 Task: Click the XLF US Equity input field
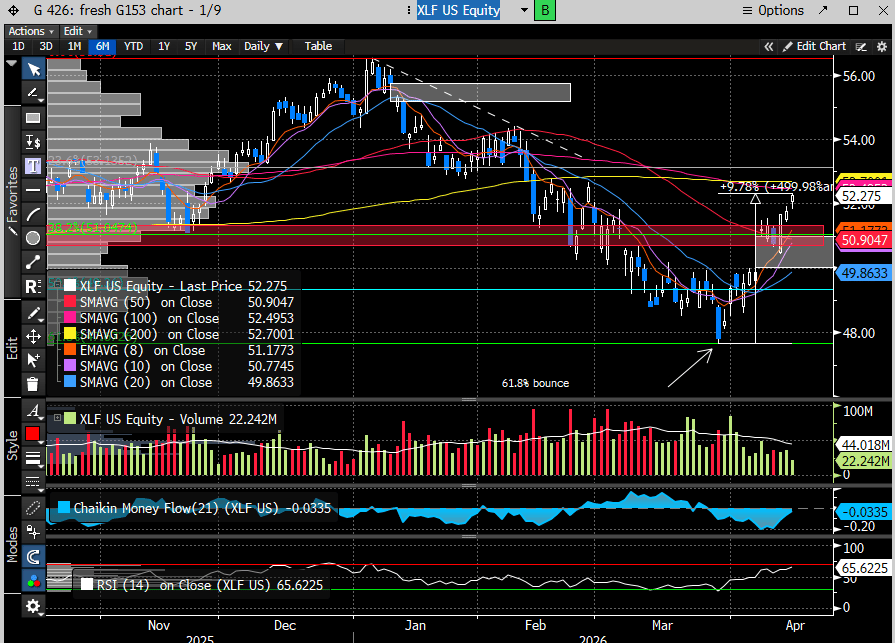[x=458, y=10]
